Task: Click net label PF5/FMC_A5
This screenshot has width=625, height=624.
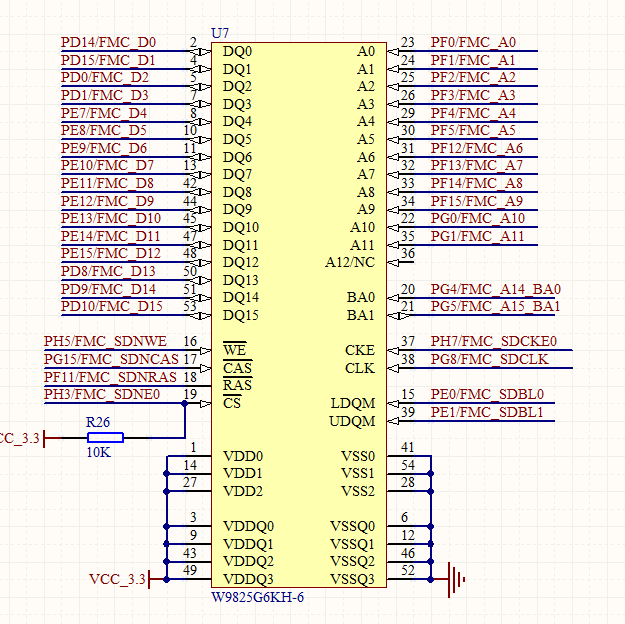Action: [473, 130]
